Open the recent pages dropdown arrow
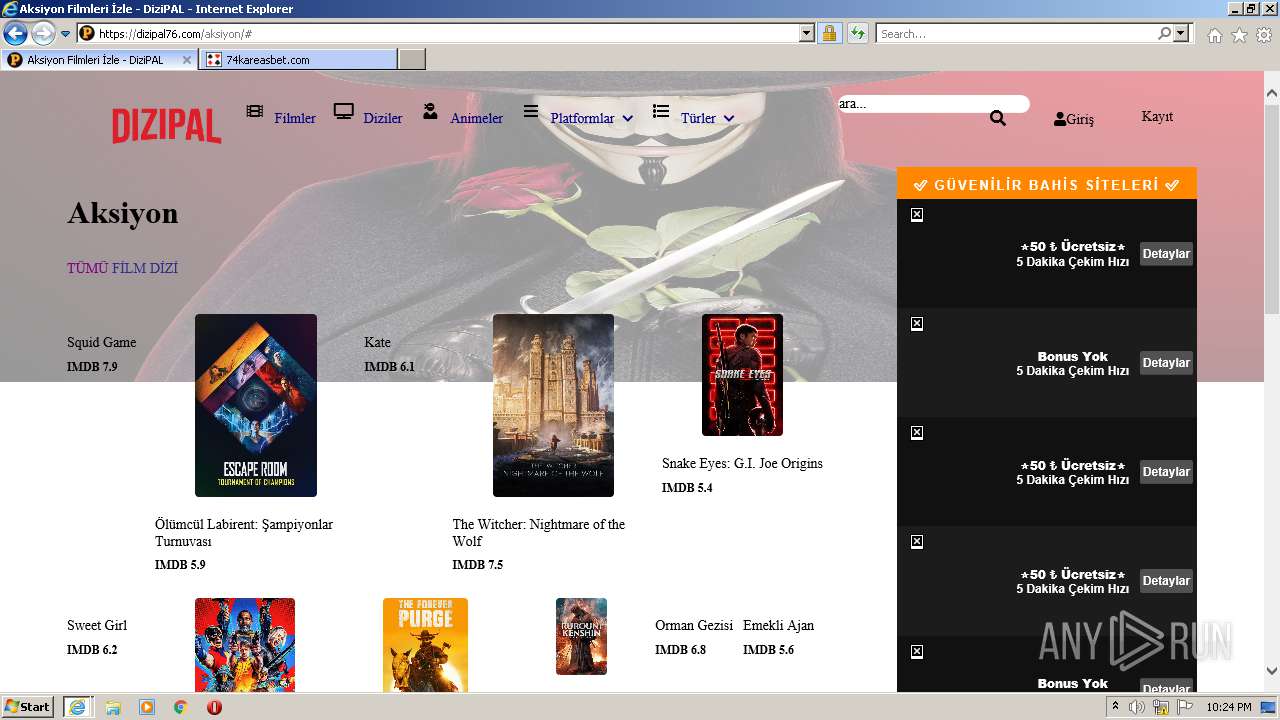1280x720 pixels. [66, 34]
